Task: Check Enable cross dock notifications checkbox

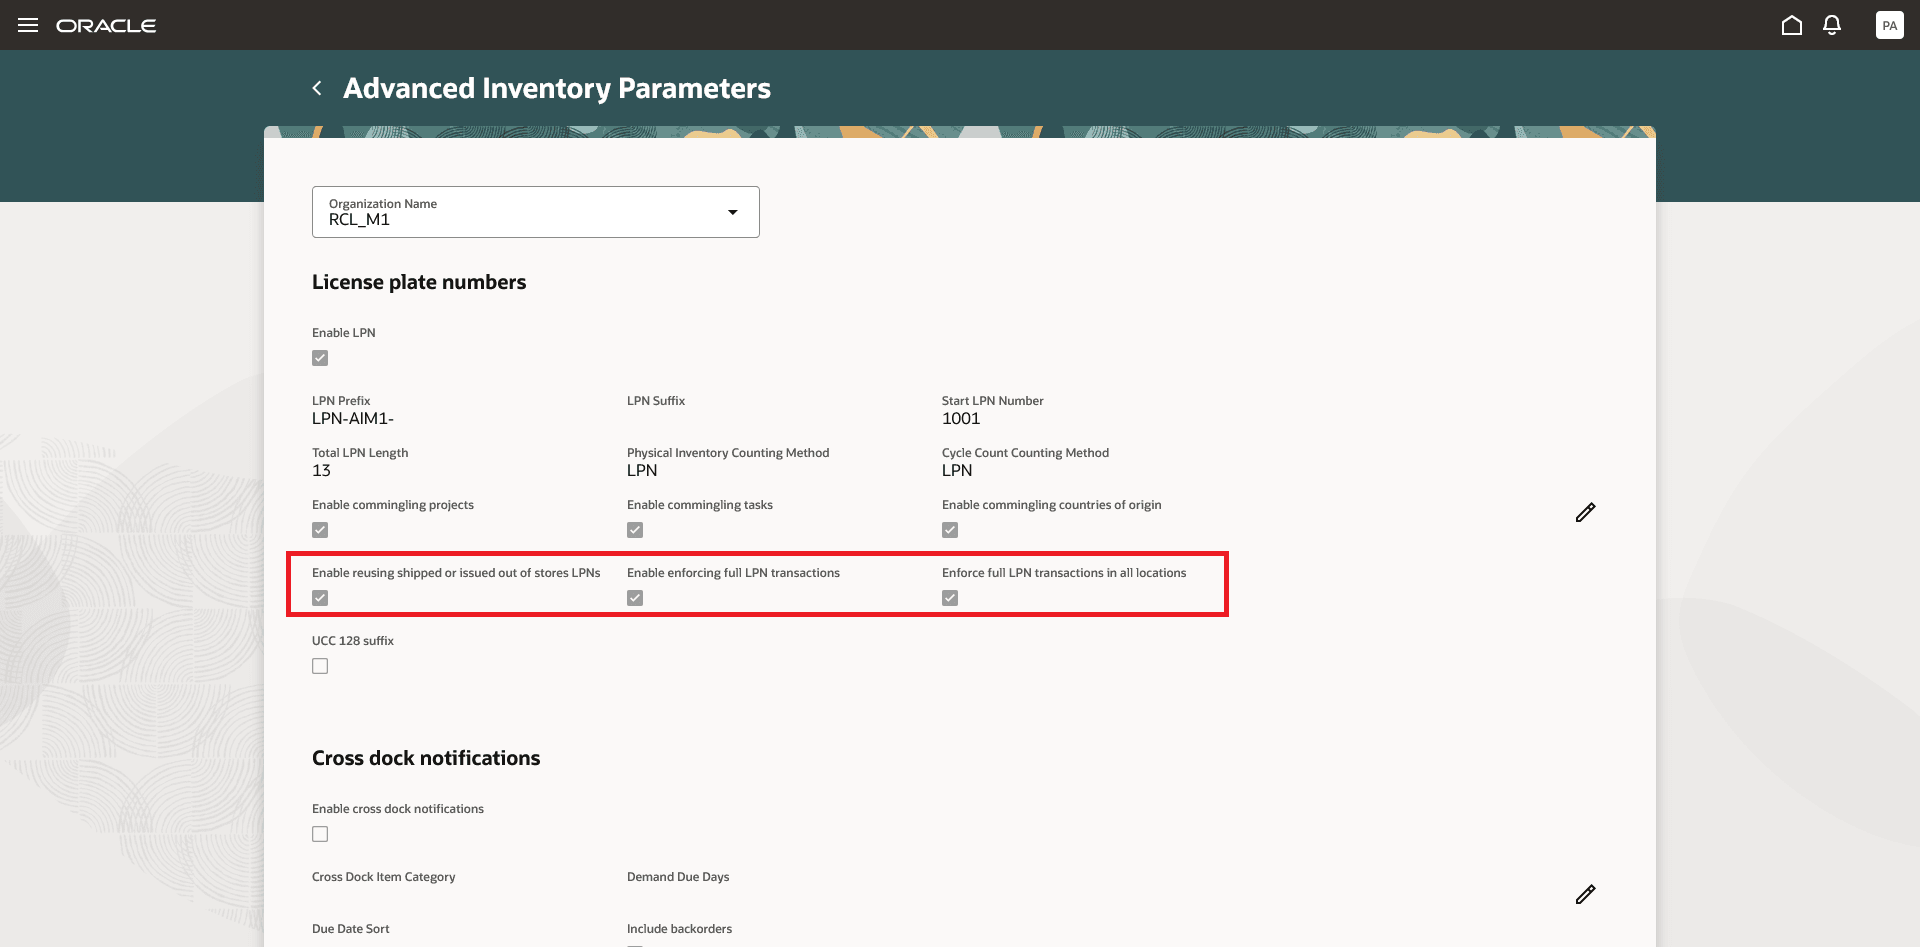Action: 320,834
